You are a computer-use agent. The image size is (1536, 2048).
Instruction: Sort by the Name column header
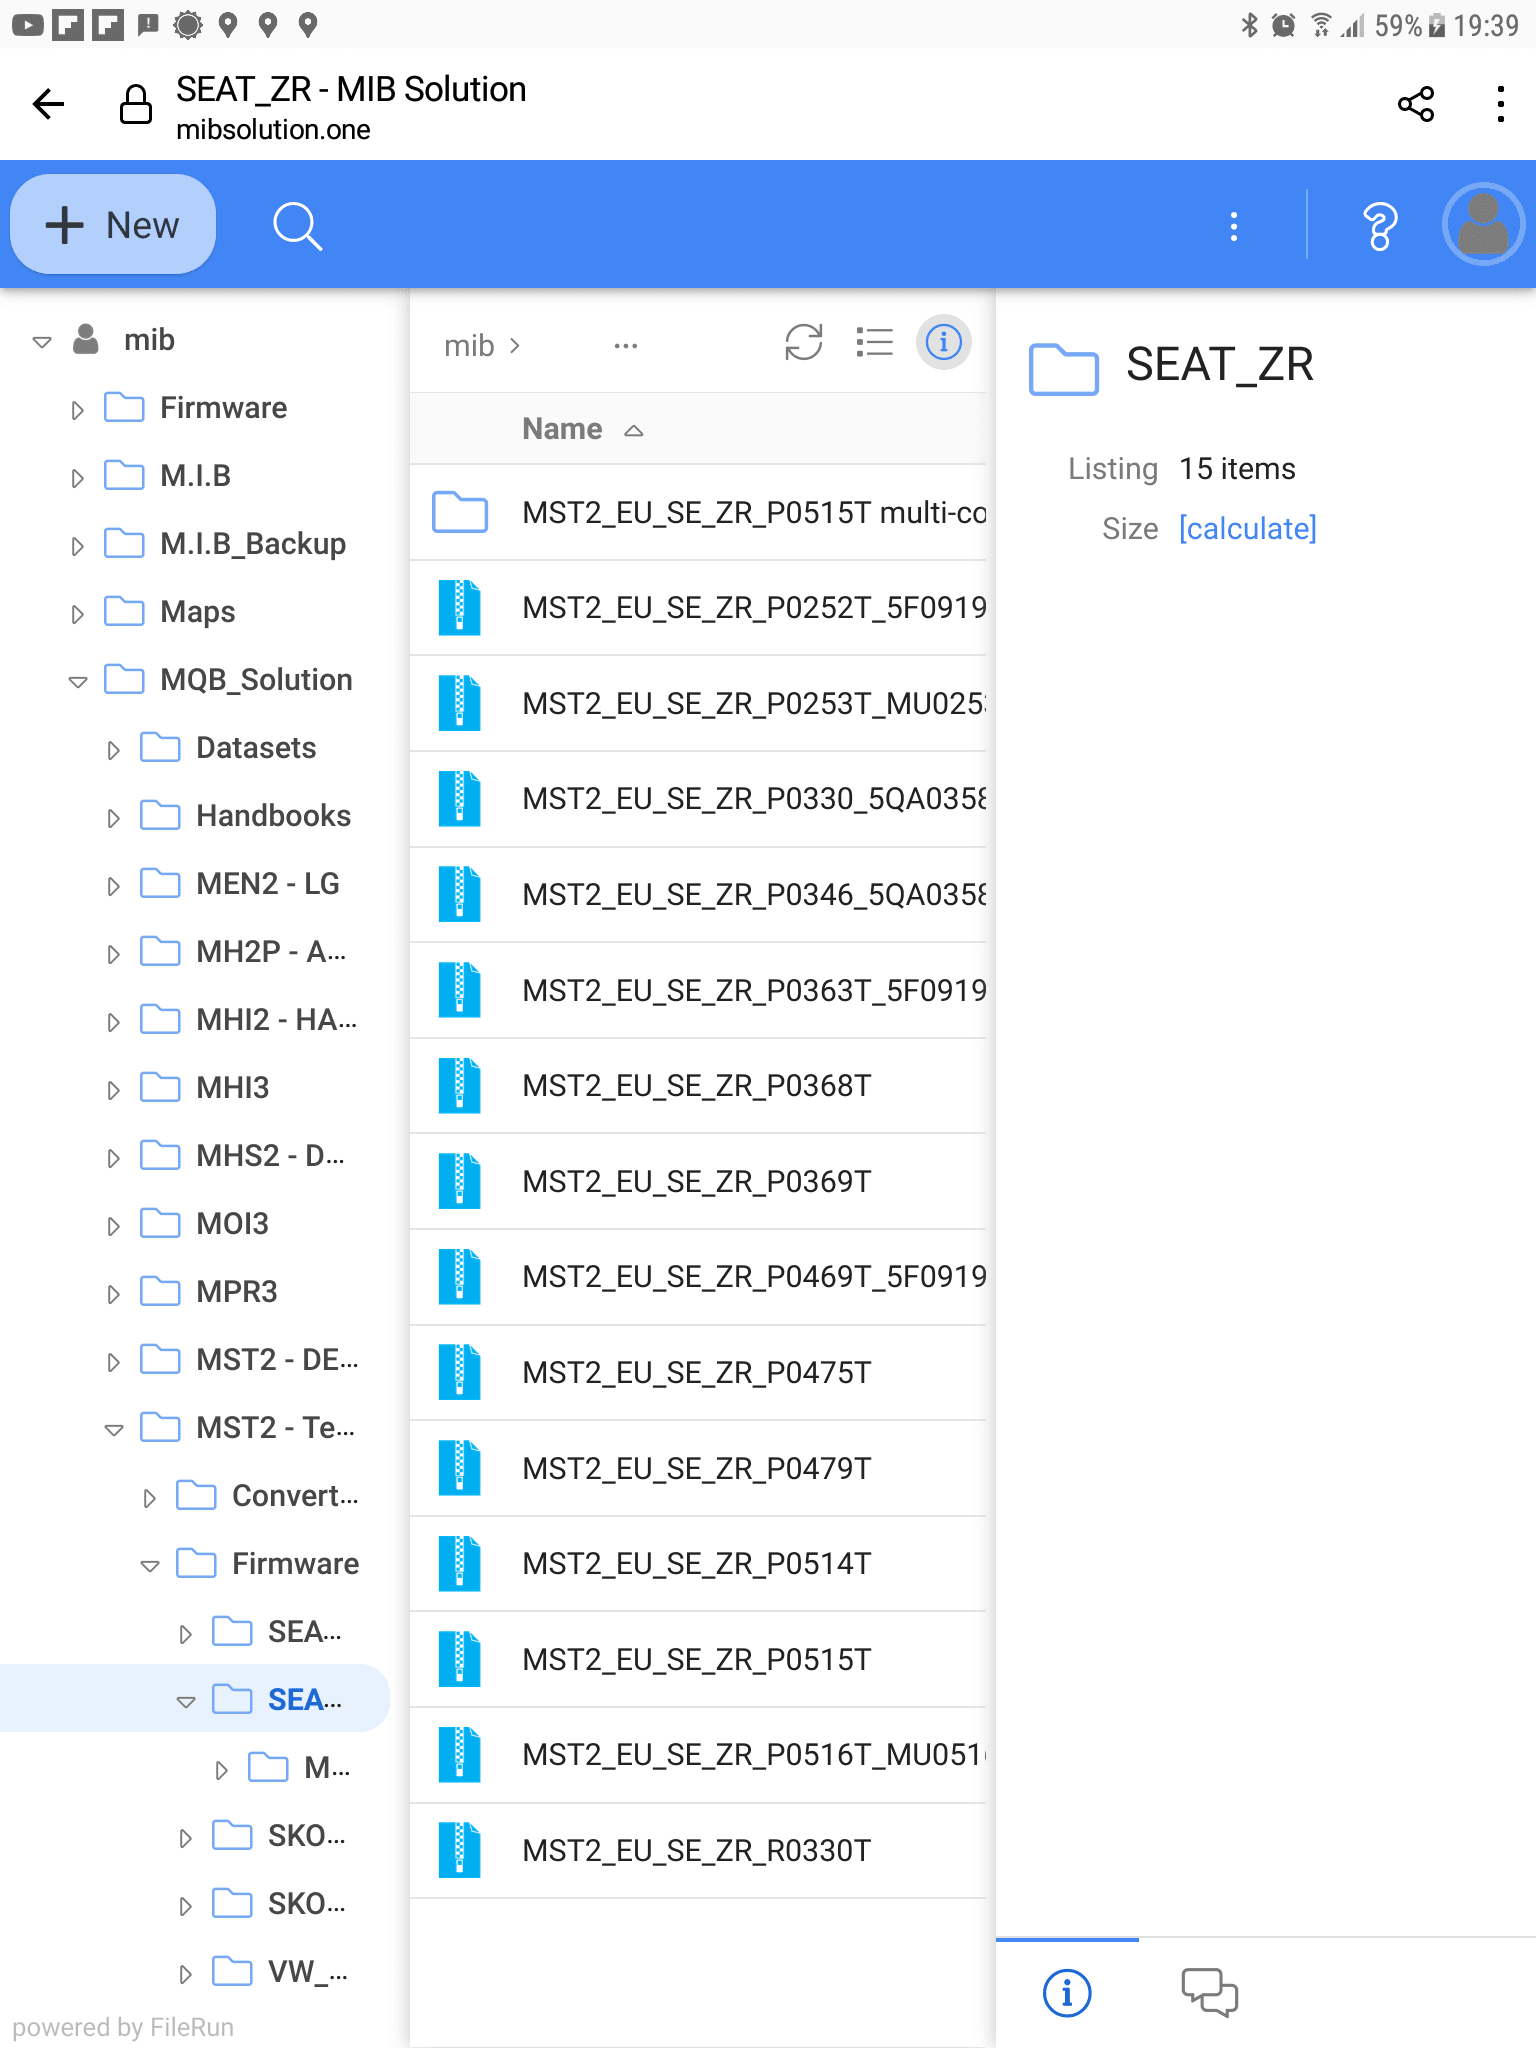point(562,429)
